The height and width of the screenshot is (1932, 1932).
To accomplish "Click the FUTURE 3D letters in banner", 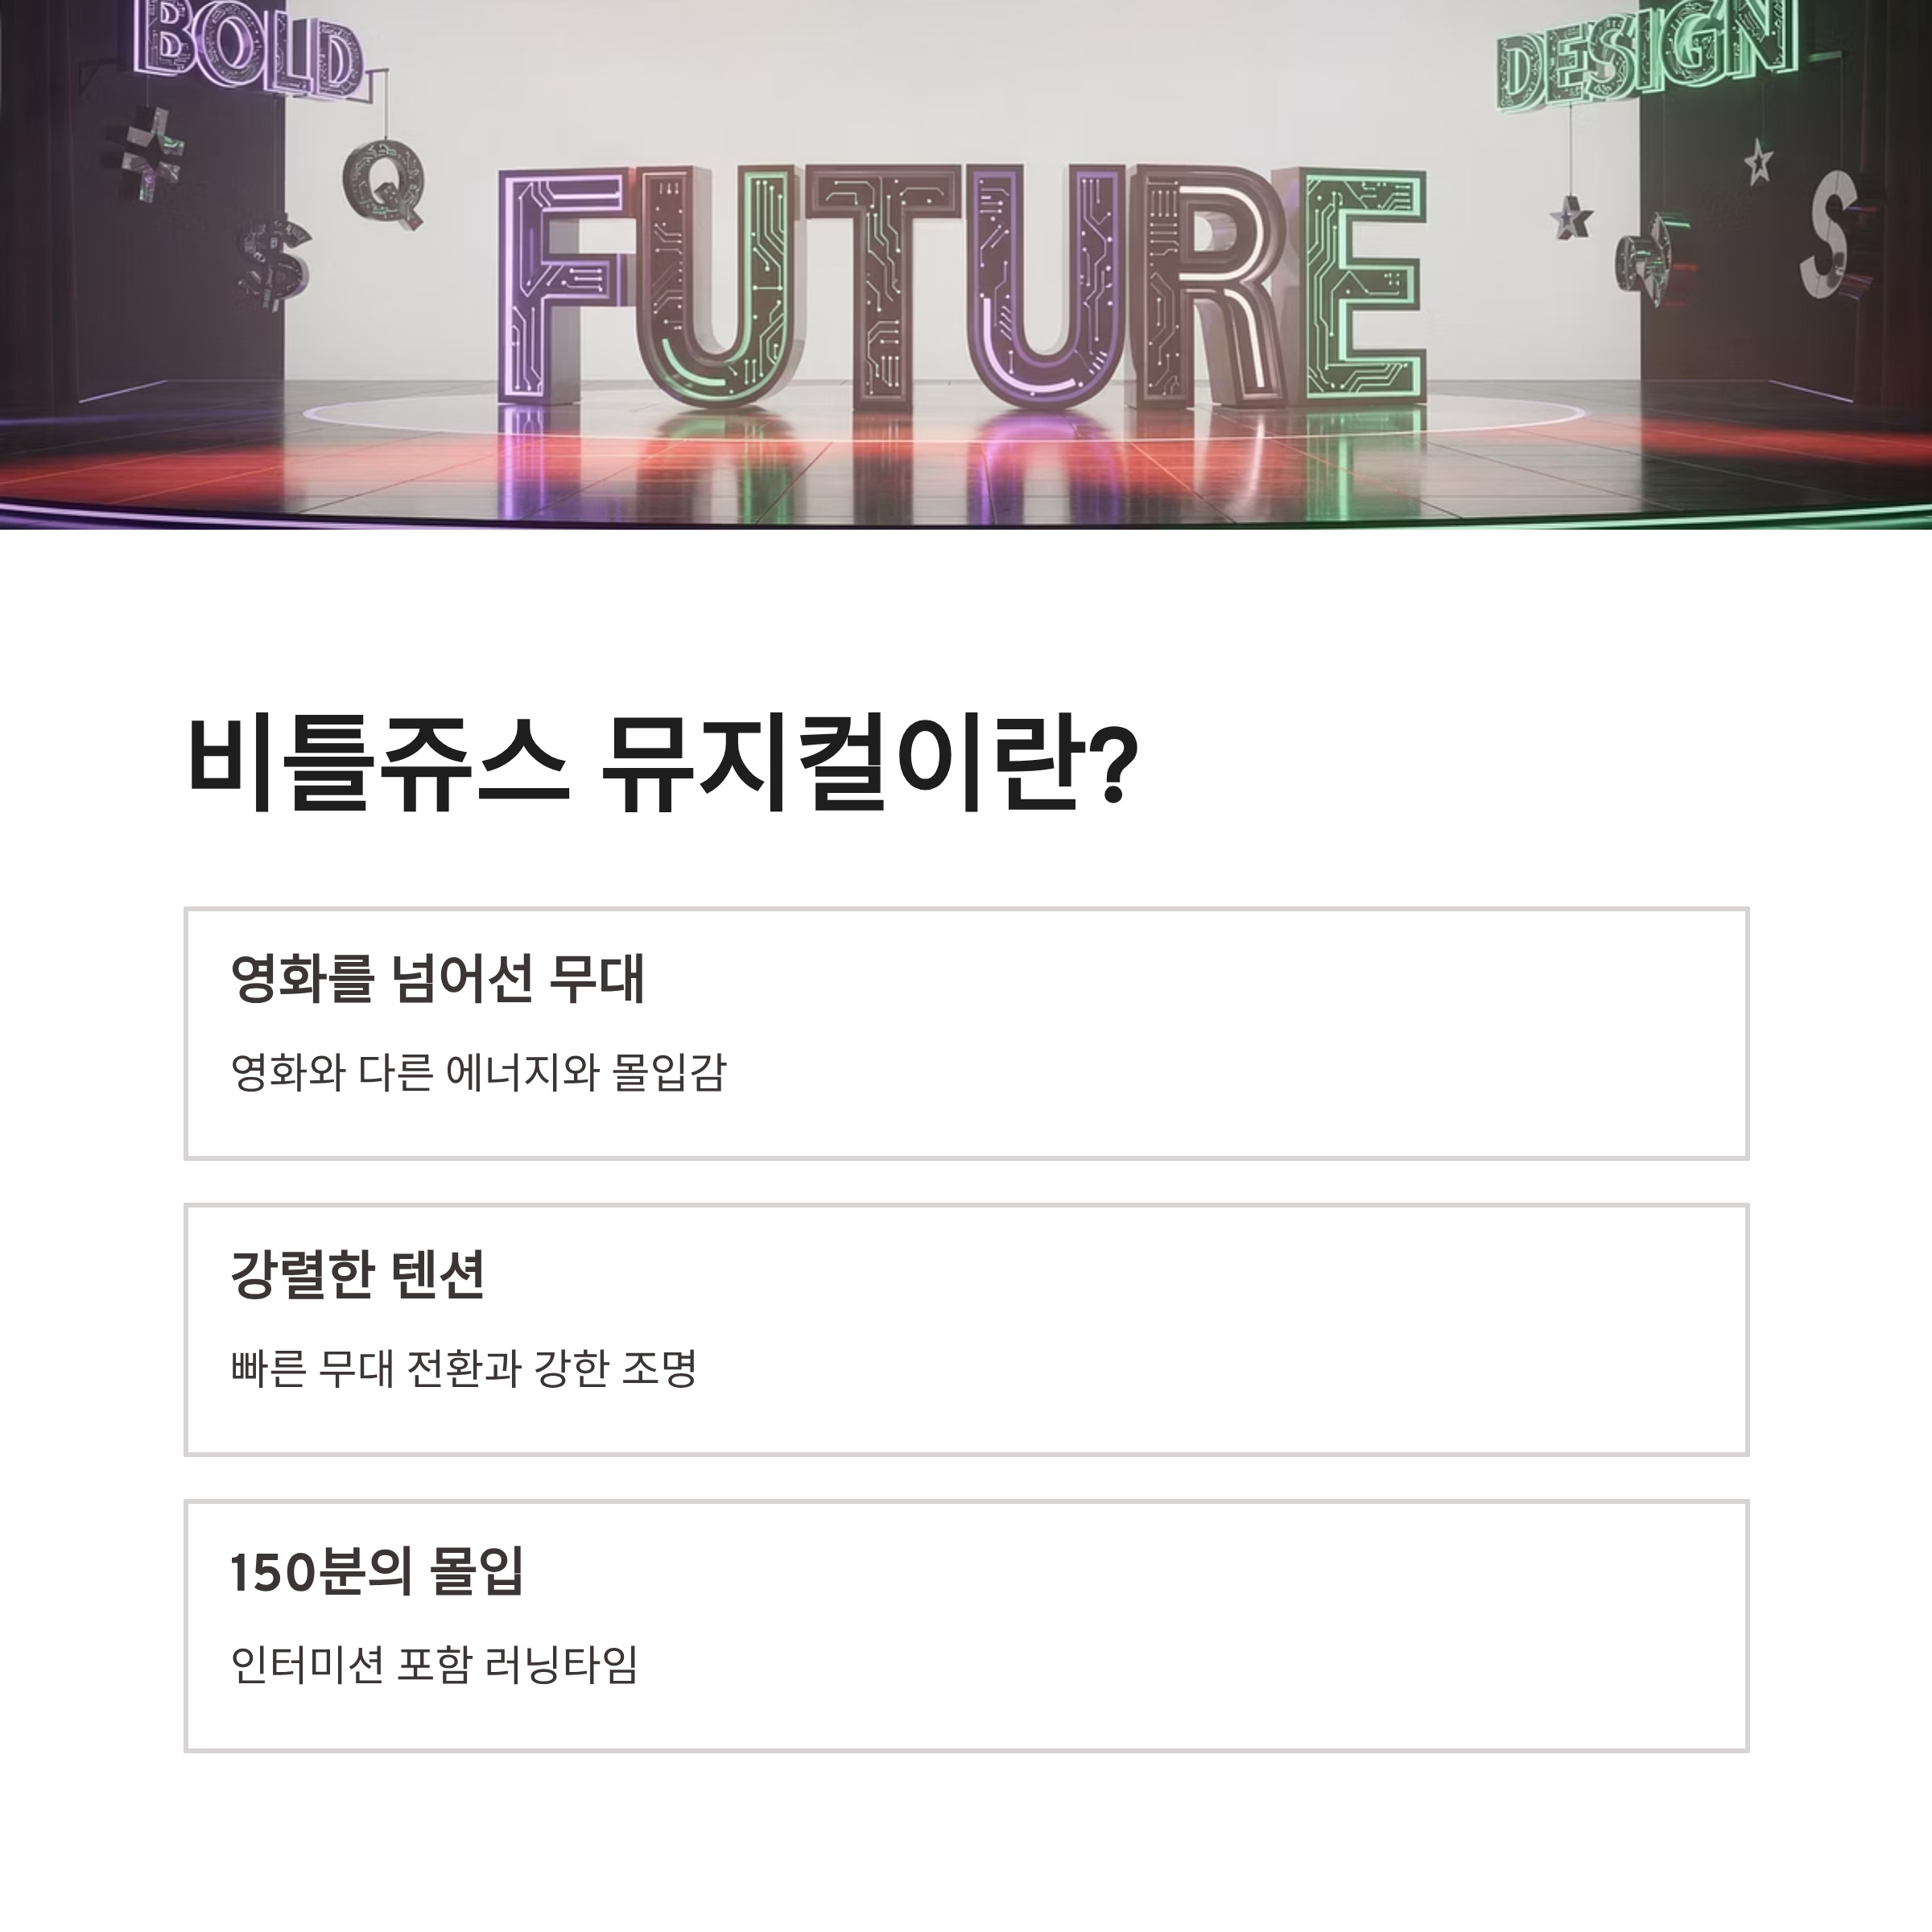I will (962, 288).
